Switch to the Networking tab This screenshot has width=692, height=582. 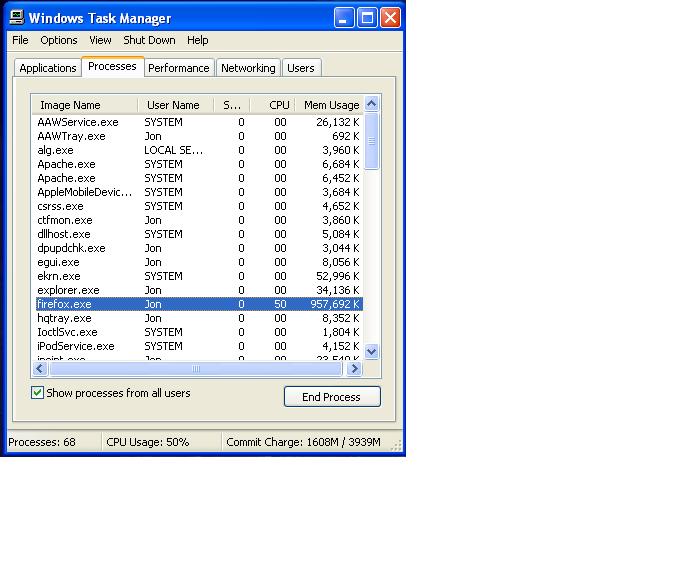coord(248,68)
